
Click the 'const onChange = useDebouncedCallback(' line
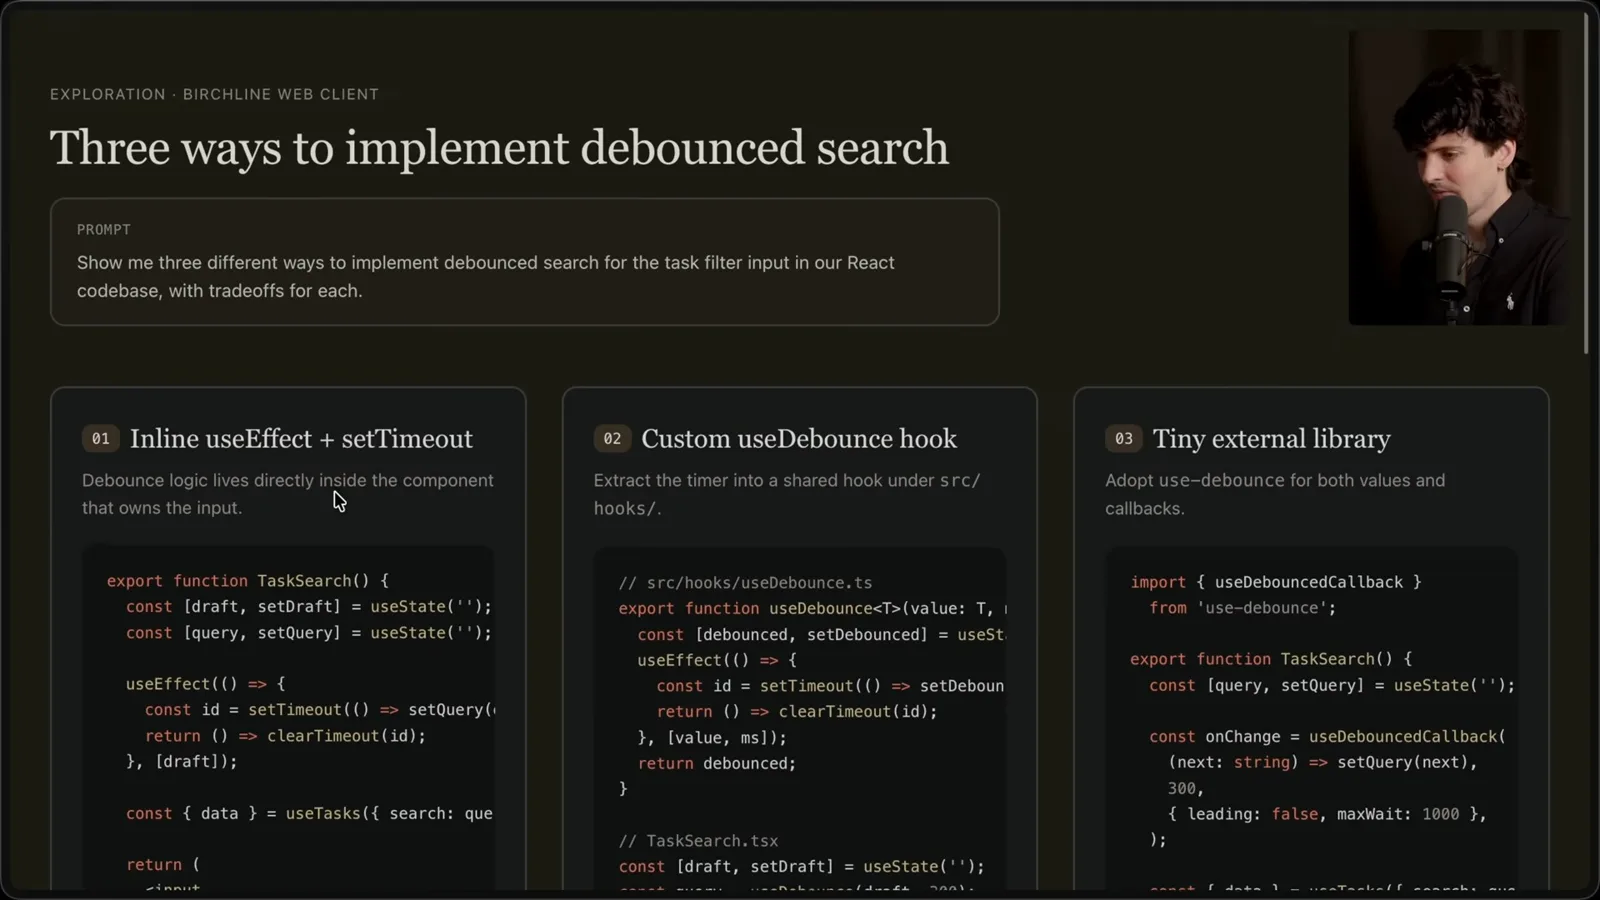[x=1327, y=736]
